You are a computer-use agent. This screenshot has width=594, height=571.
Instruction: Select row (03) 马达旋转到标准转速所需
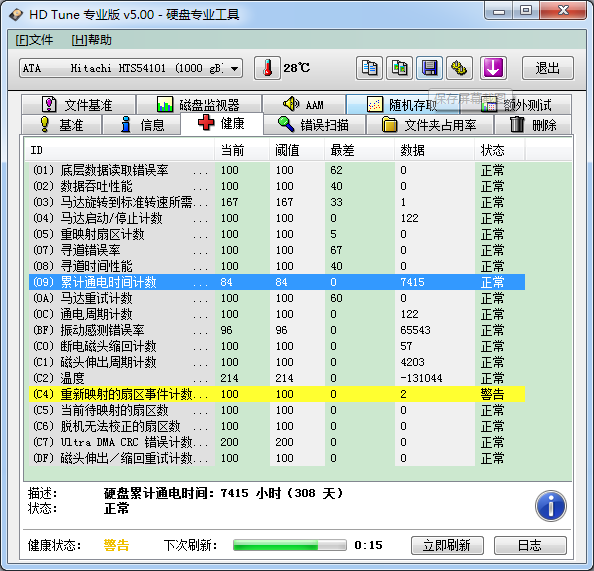[x=277, y=202]
